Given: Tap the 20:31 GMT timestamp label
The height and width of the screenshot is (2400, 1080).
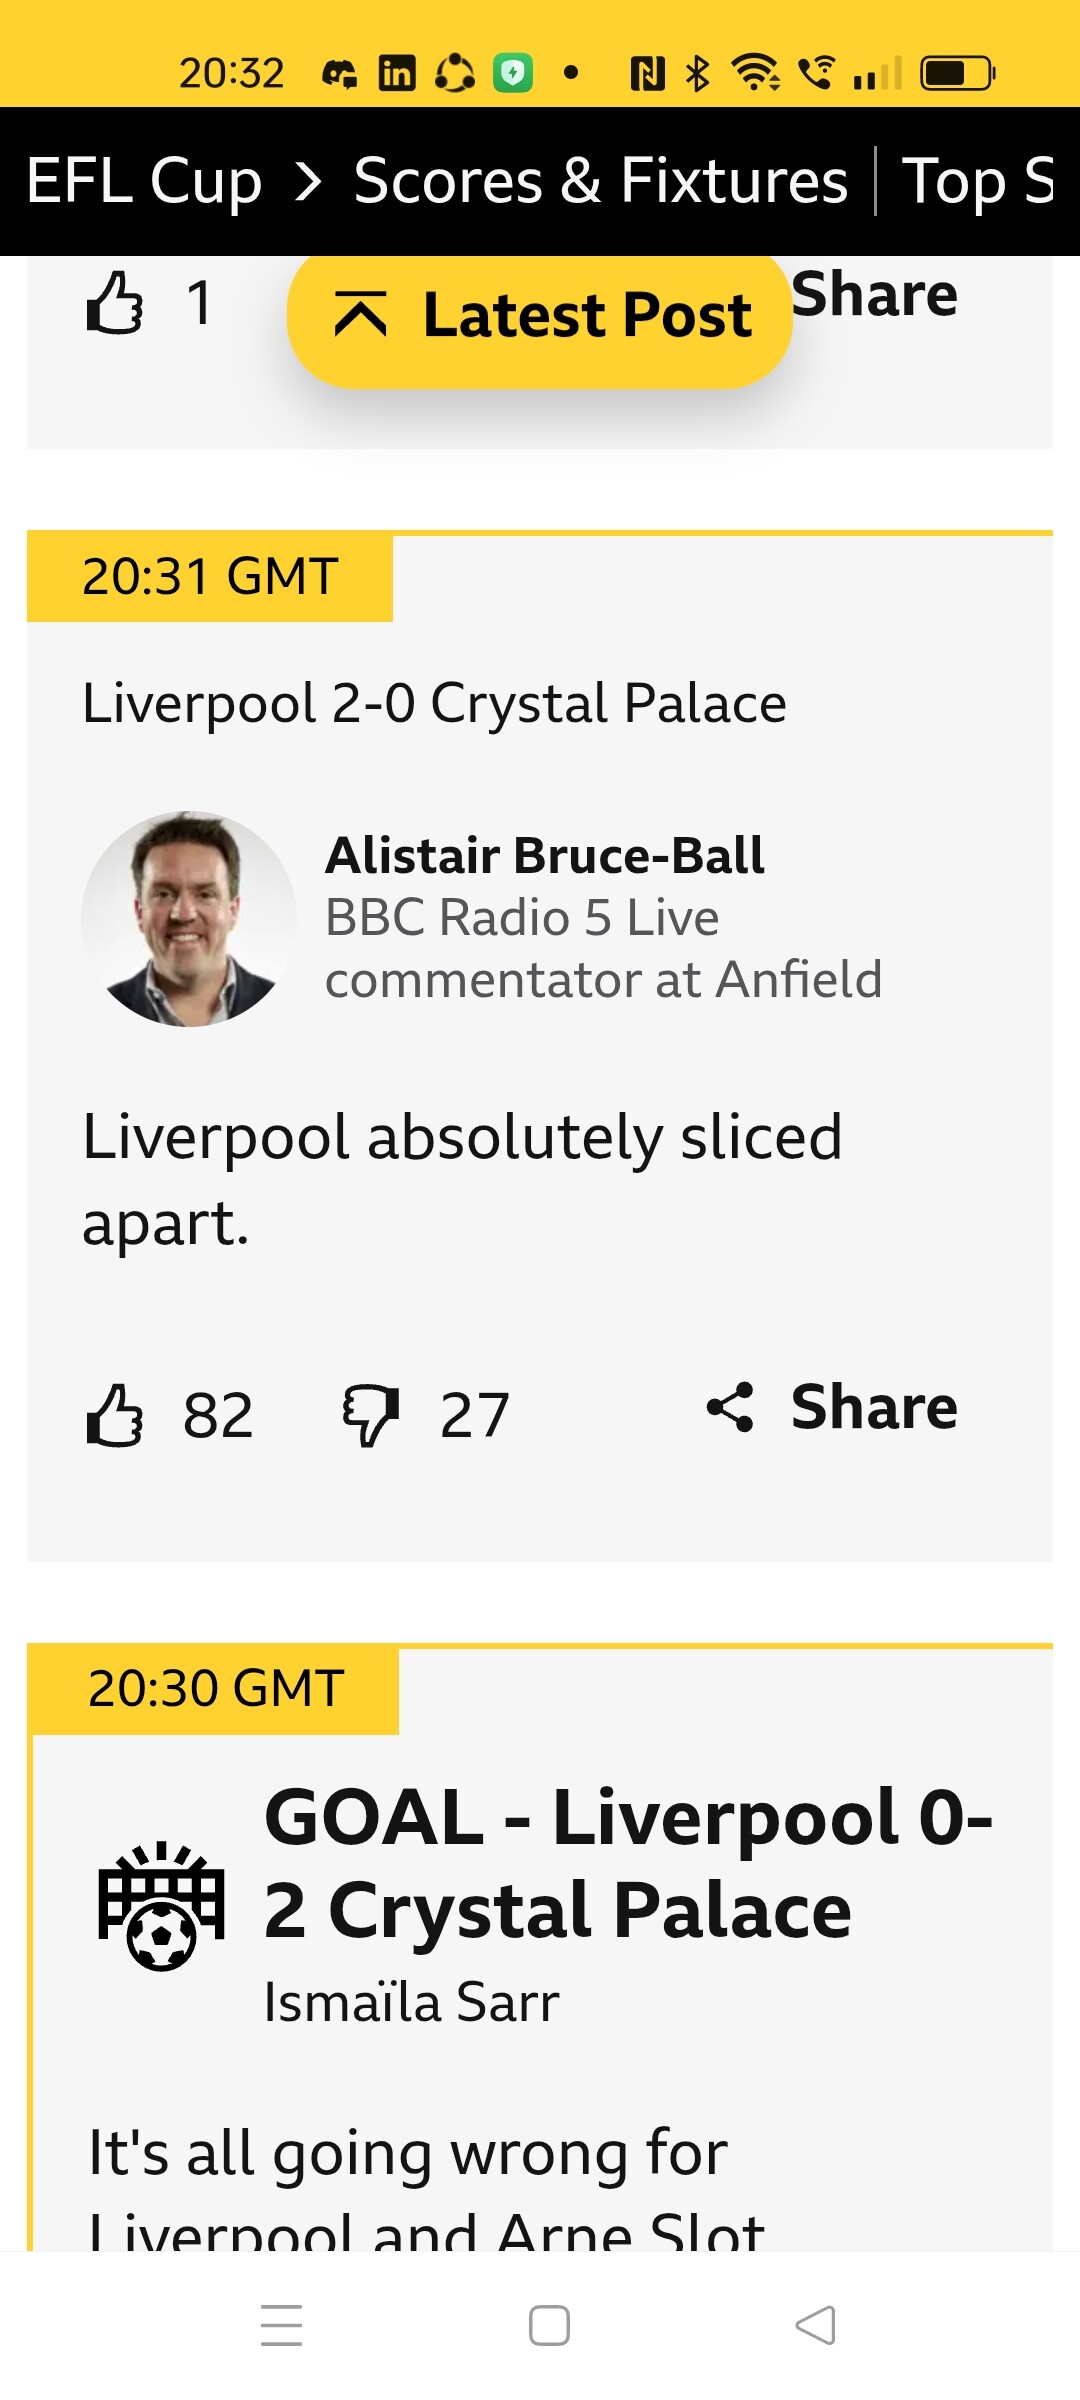Looking at the screenshot, I should [x=210, y=577].
